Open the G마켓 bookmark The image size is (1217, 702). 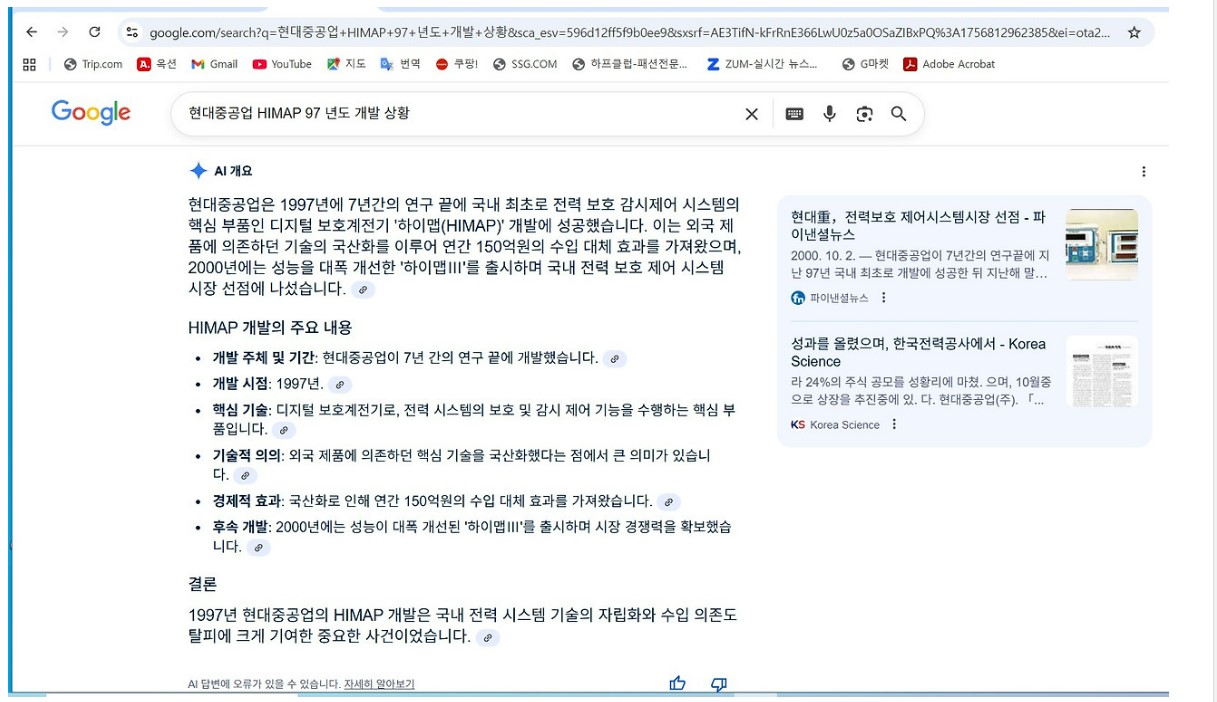pos(866,64)
